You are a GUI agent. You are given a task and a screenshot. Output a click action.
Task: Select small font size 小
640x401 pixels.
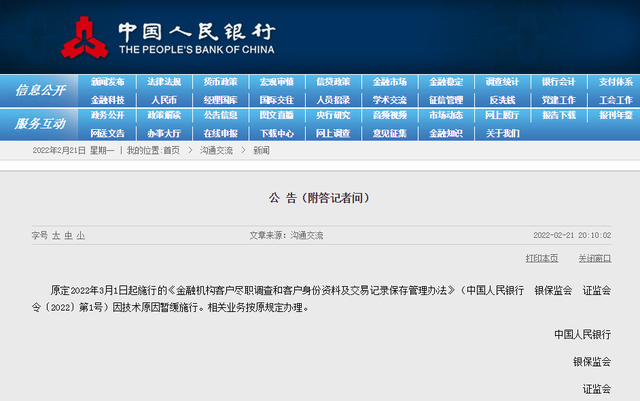point(80,235)
